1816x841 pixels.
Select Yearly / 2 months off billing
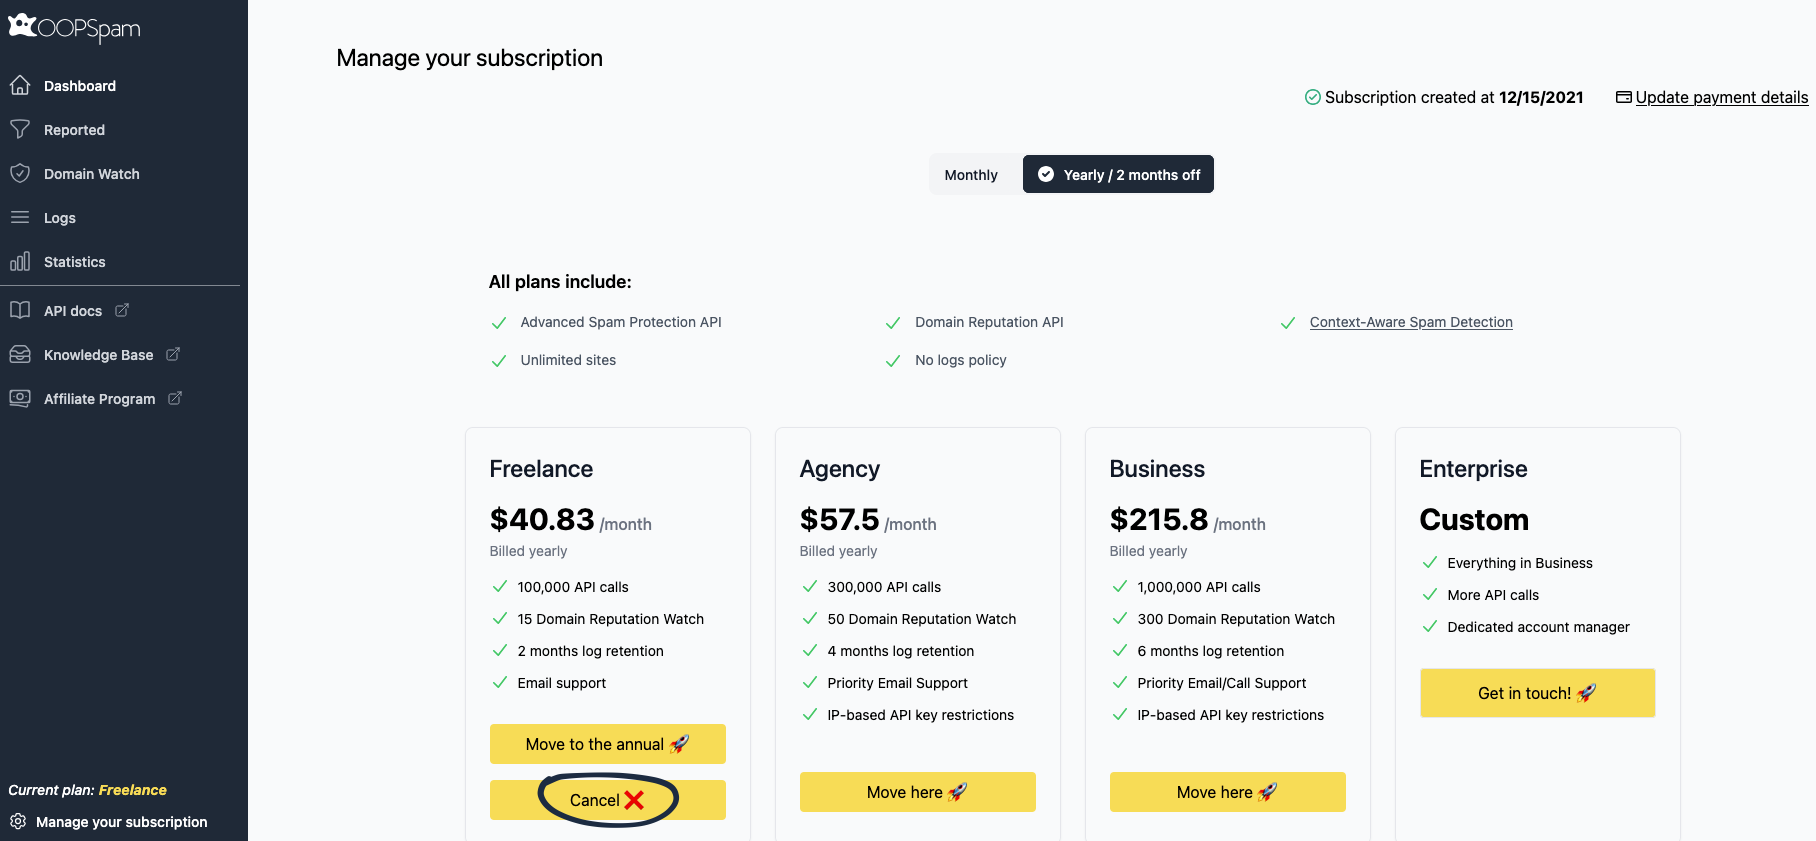pyautogui.click(x=1118, y=174)
